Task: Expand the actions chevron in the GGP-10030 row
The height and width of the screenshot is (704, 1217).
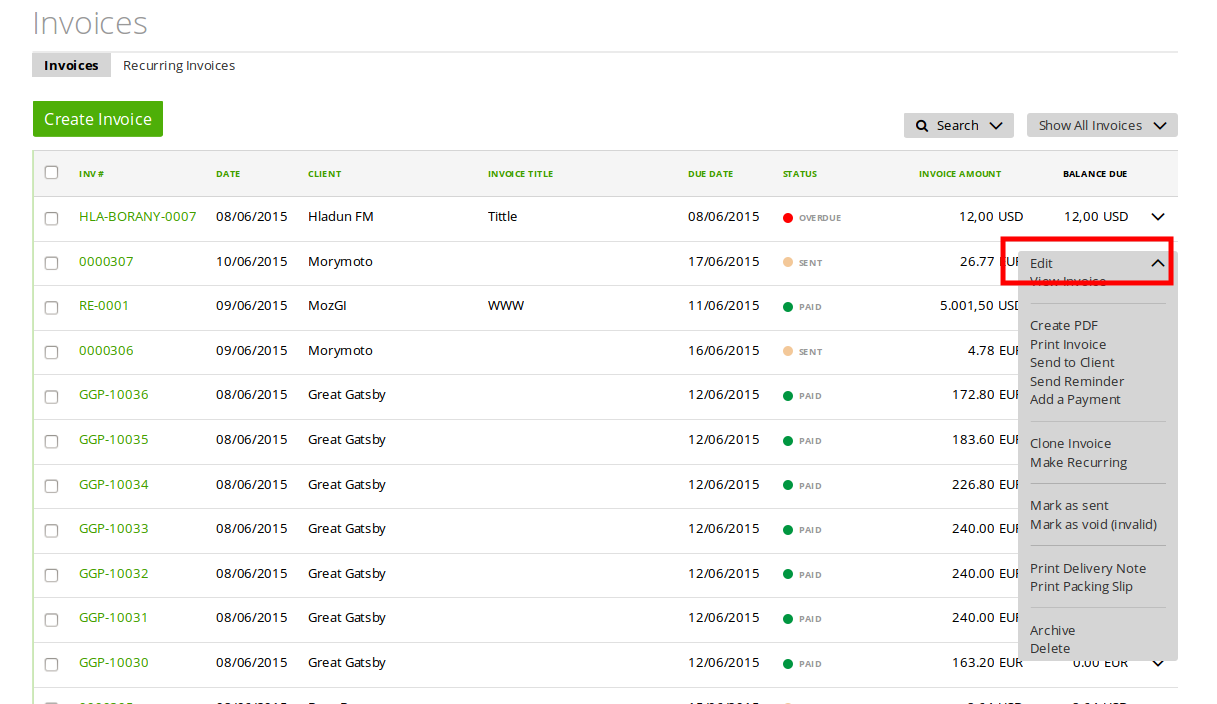Action: point(1158,663)
